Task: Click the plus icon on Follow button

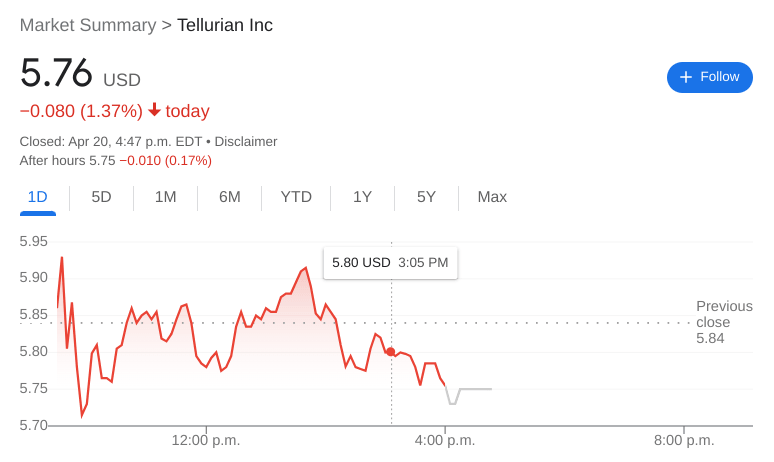Action: tap(686, 77)
